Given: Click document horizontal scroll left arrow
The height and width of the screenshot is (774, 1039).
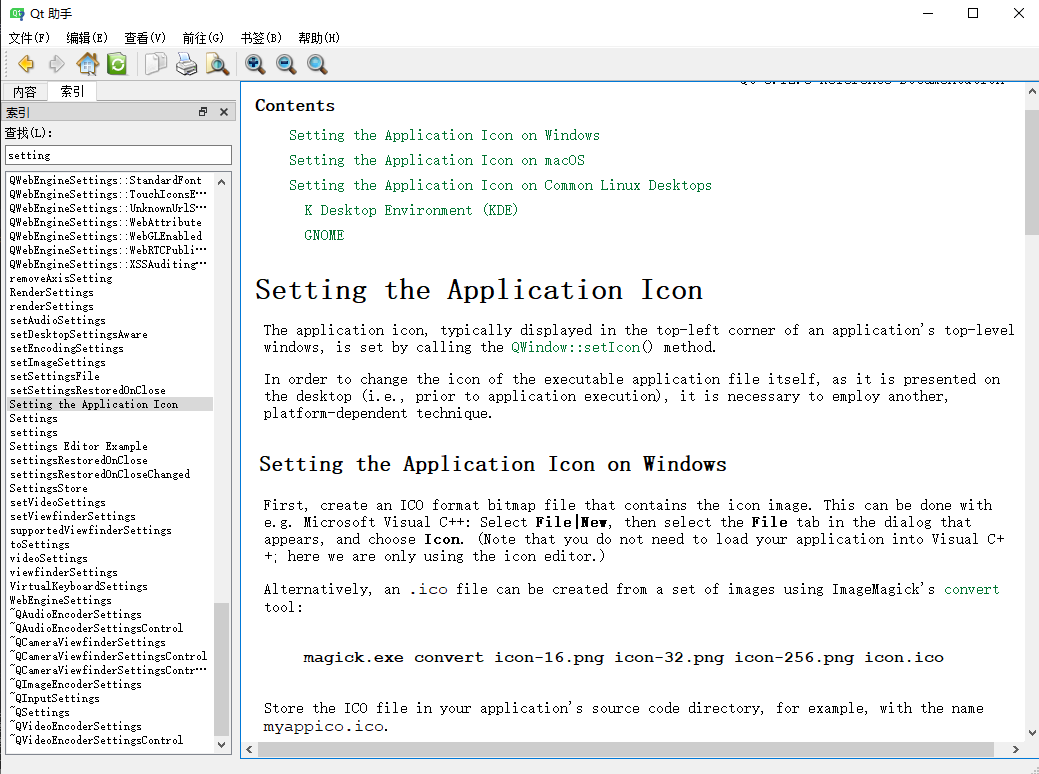Looking at the screenshot, I should (x=249, y=749).
